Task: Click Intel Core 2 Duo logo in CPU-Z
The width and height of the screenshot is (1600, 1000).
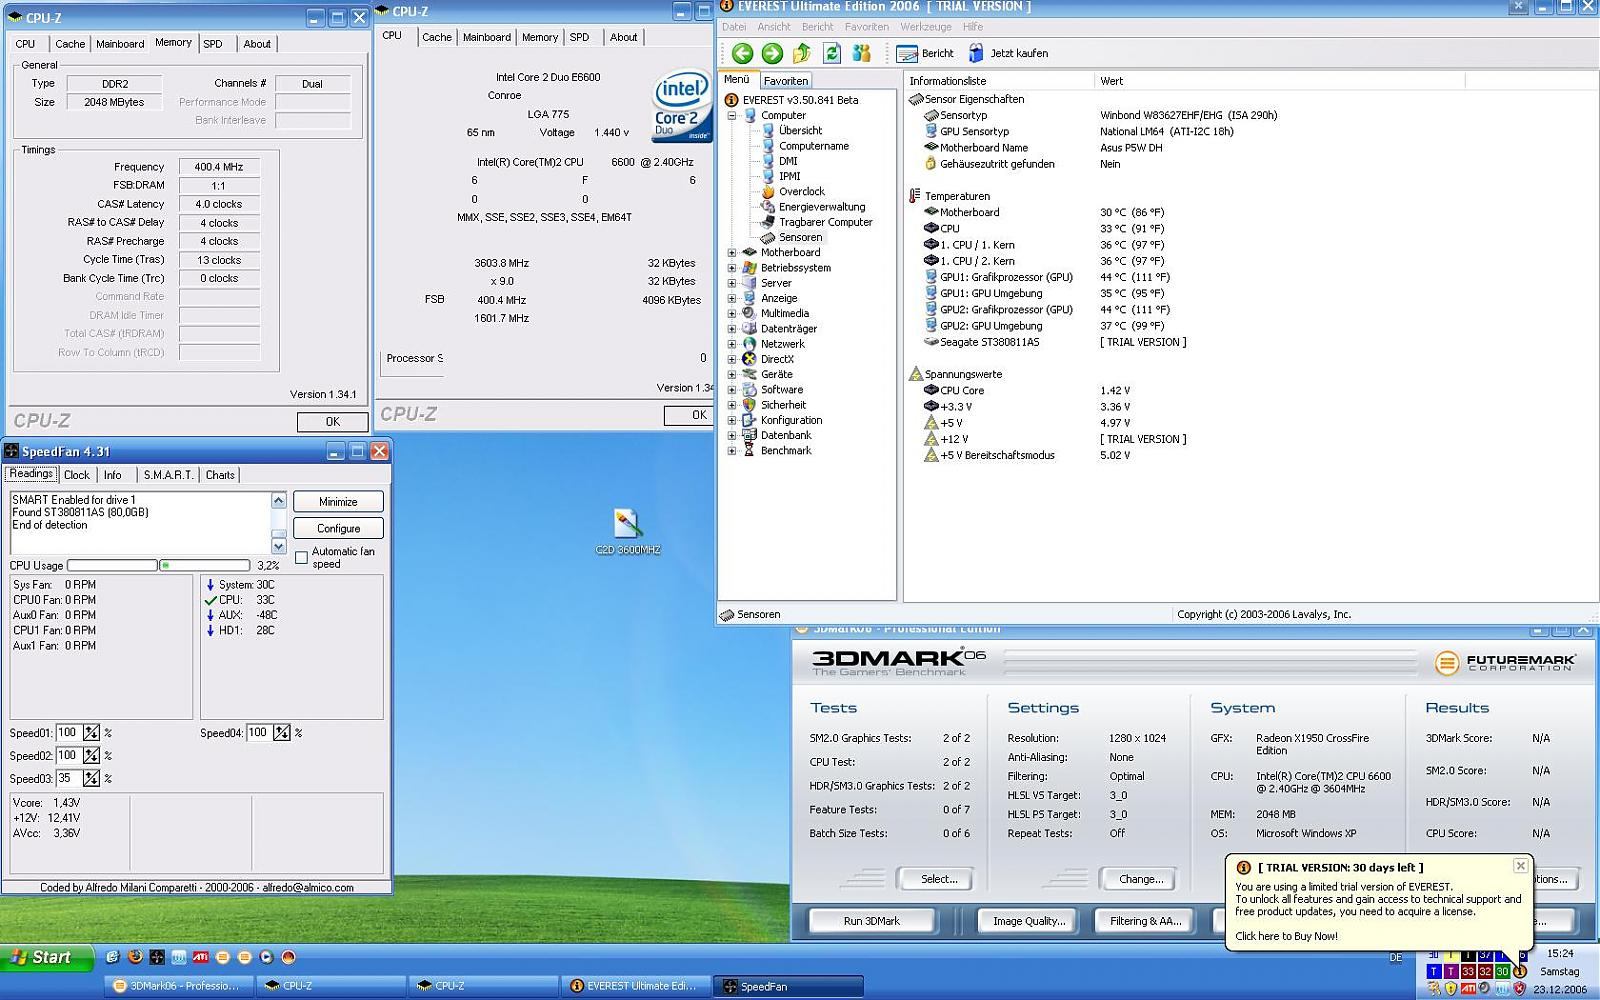Action: [681, 105]
